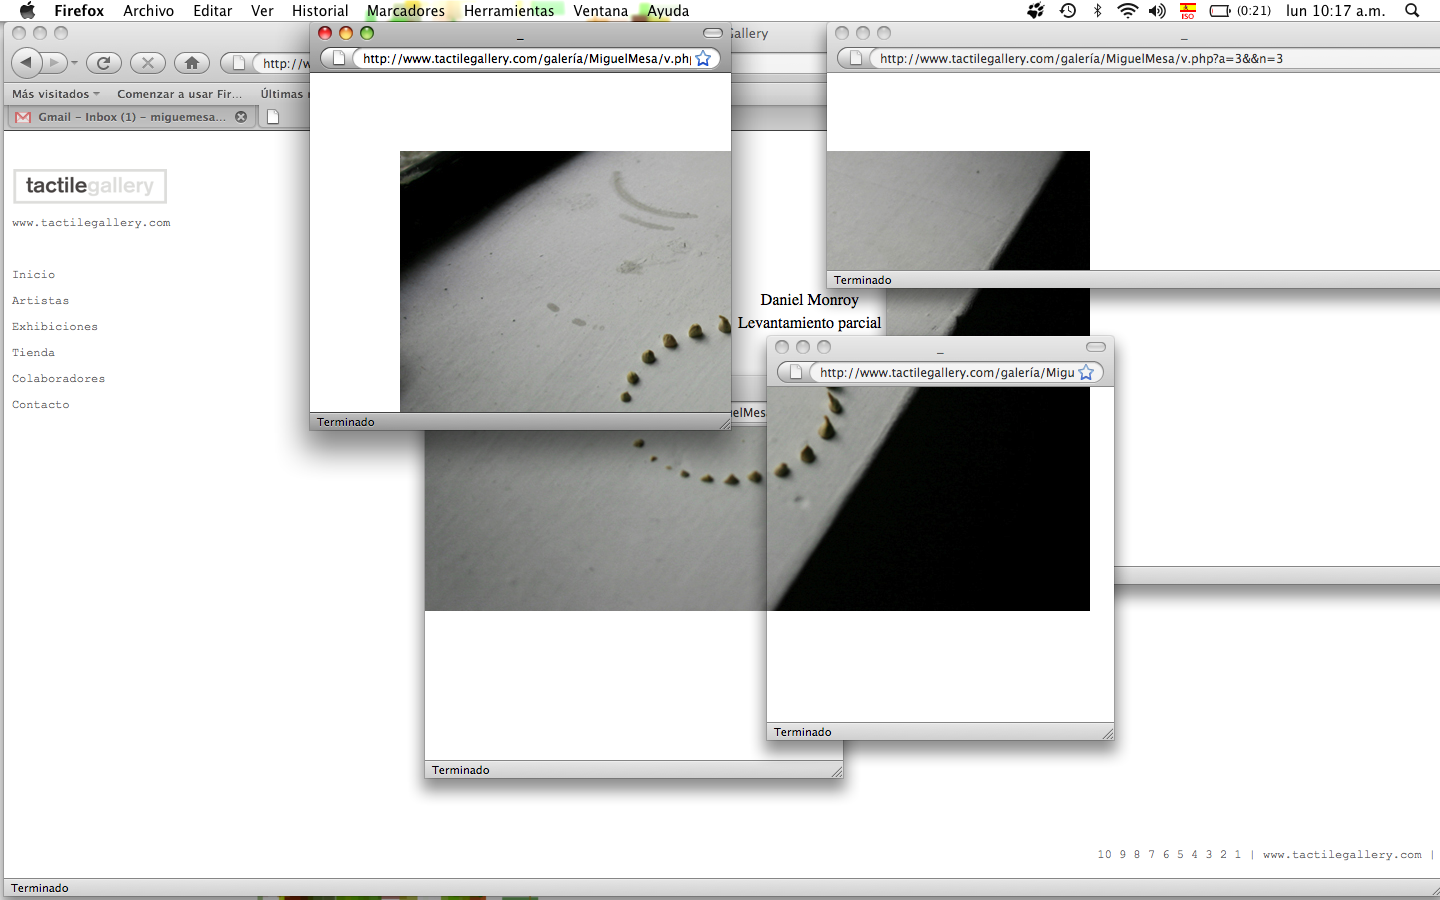Toggle toolbar pill button in front popup
The width and height of the screenshot is (1440, 900).
tap(713, 33)
